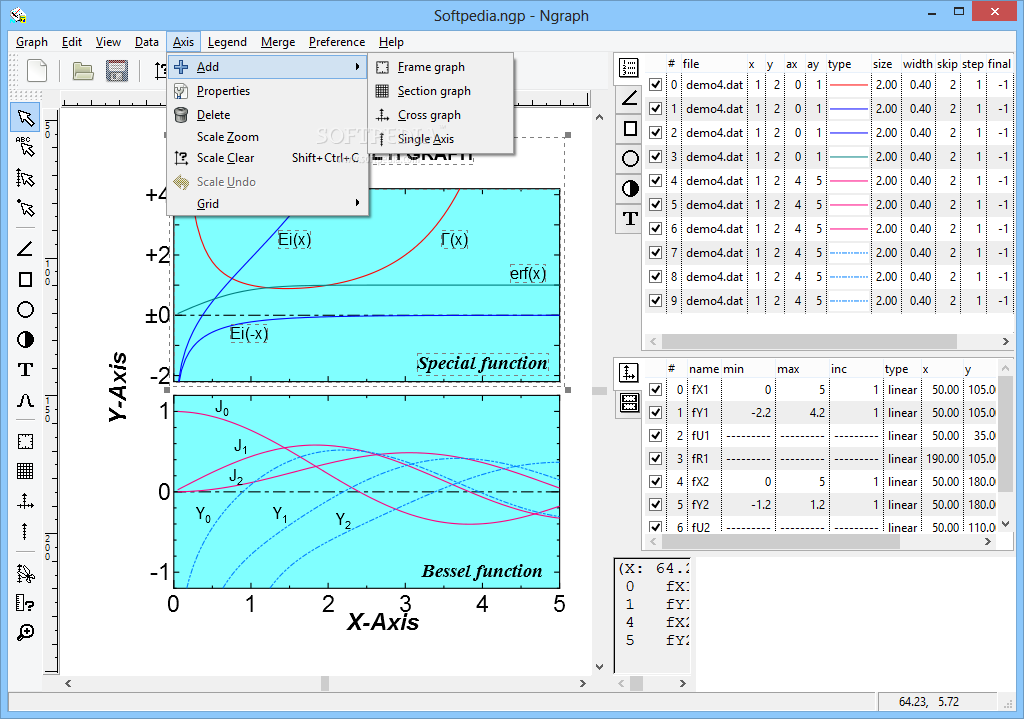
Task: Pick the cross axis tool in left toolbox
Action: (x=25, y=502)
